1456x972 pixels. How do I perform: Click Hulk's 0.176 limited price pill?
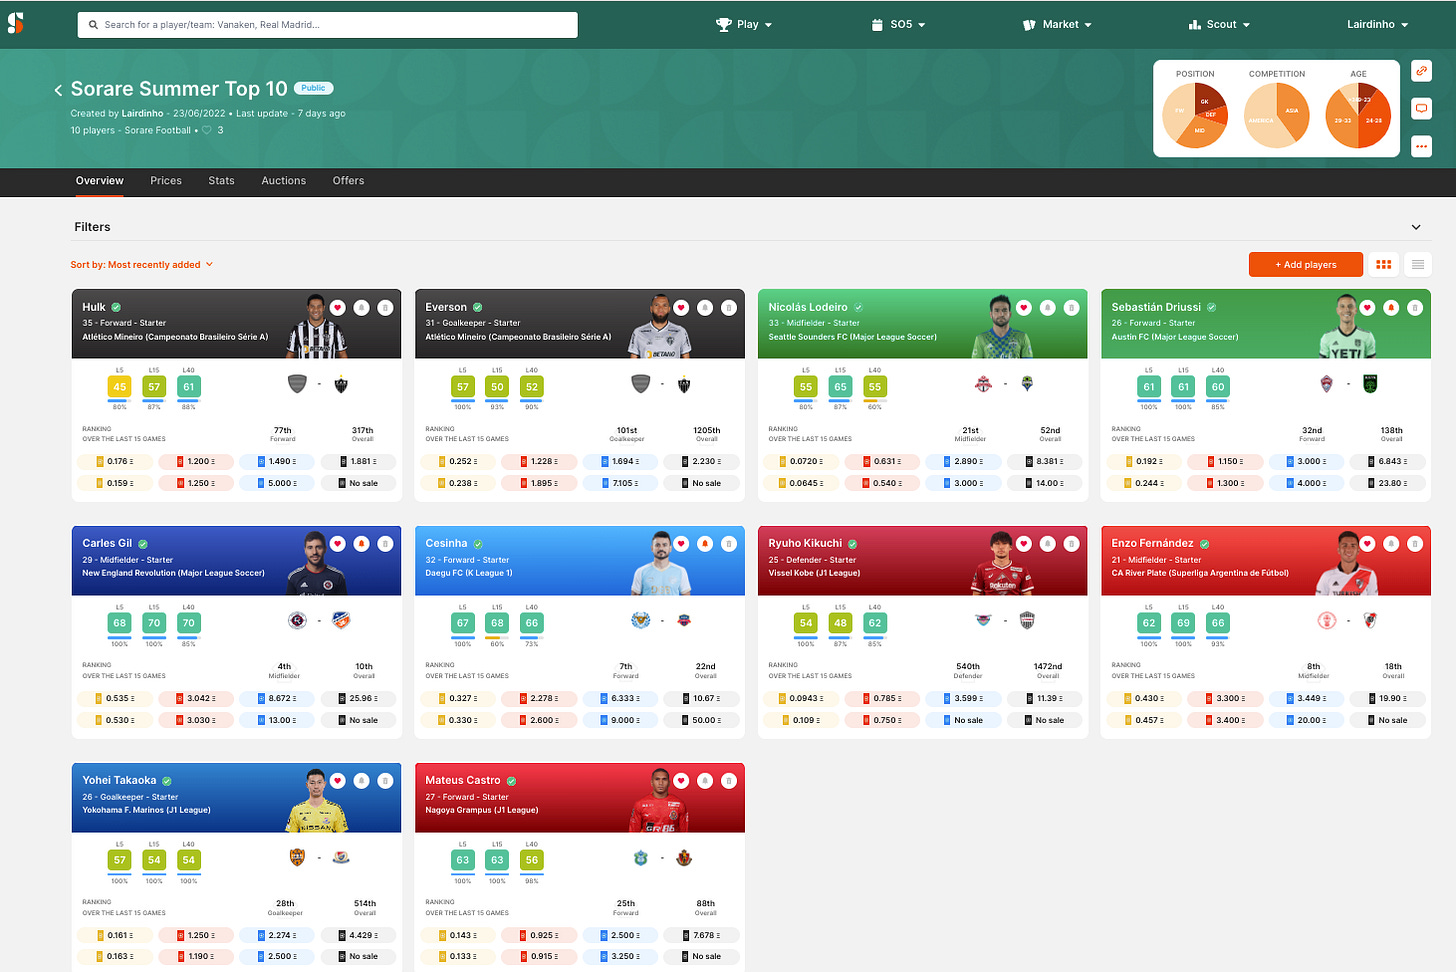point(115,462)
